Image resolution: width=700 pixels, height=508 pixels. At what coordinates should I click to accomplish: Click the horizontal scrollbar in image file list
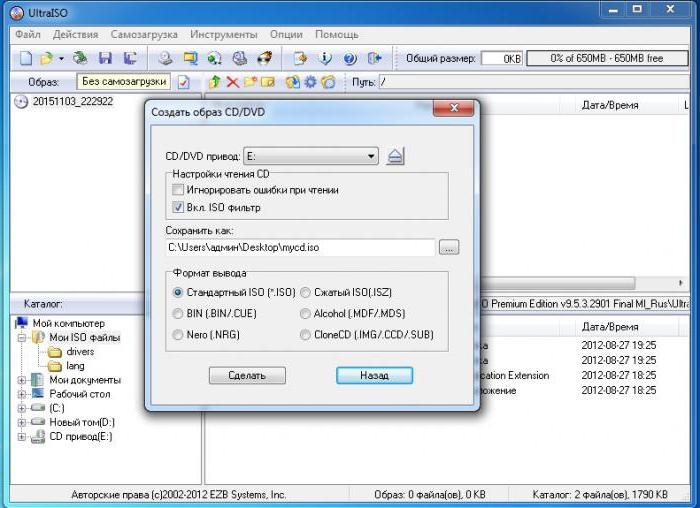point(558,283)
